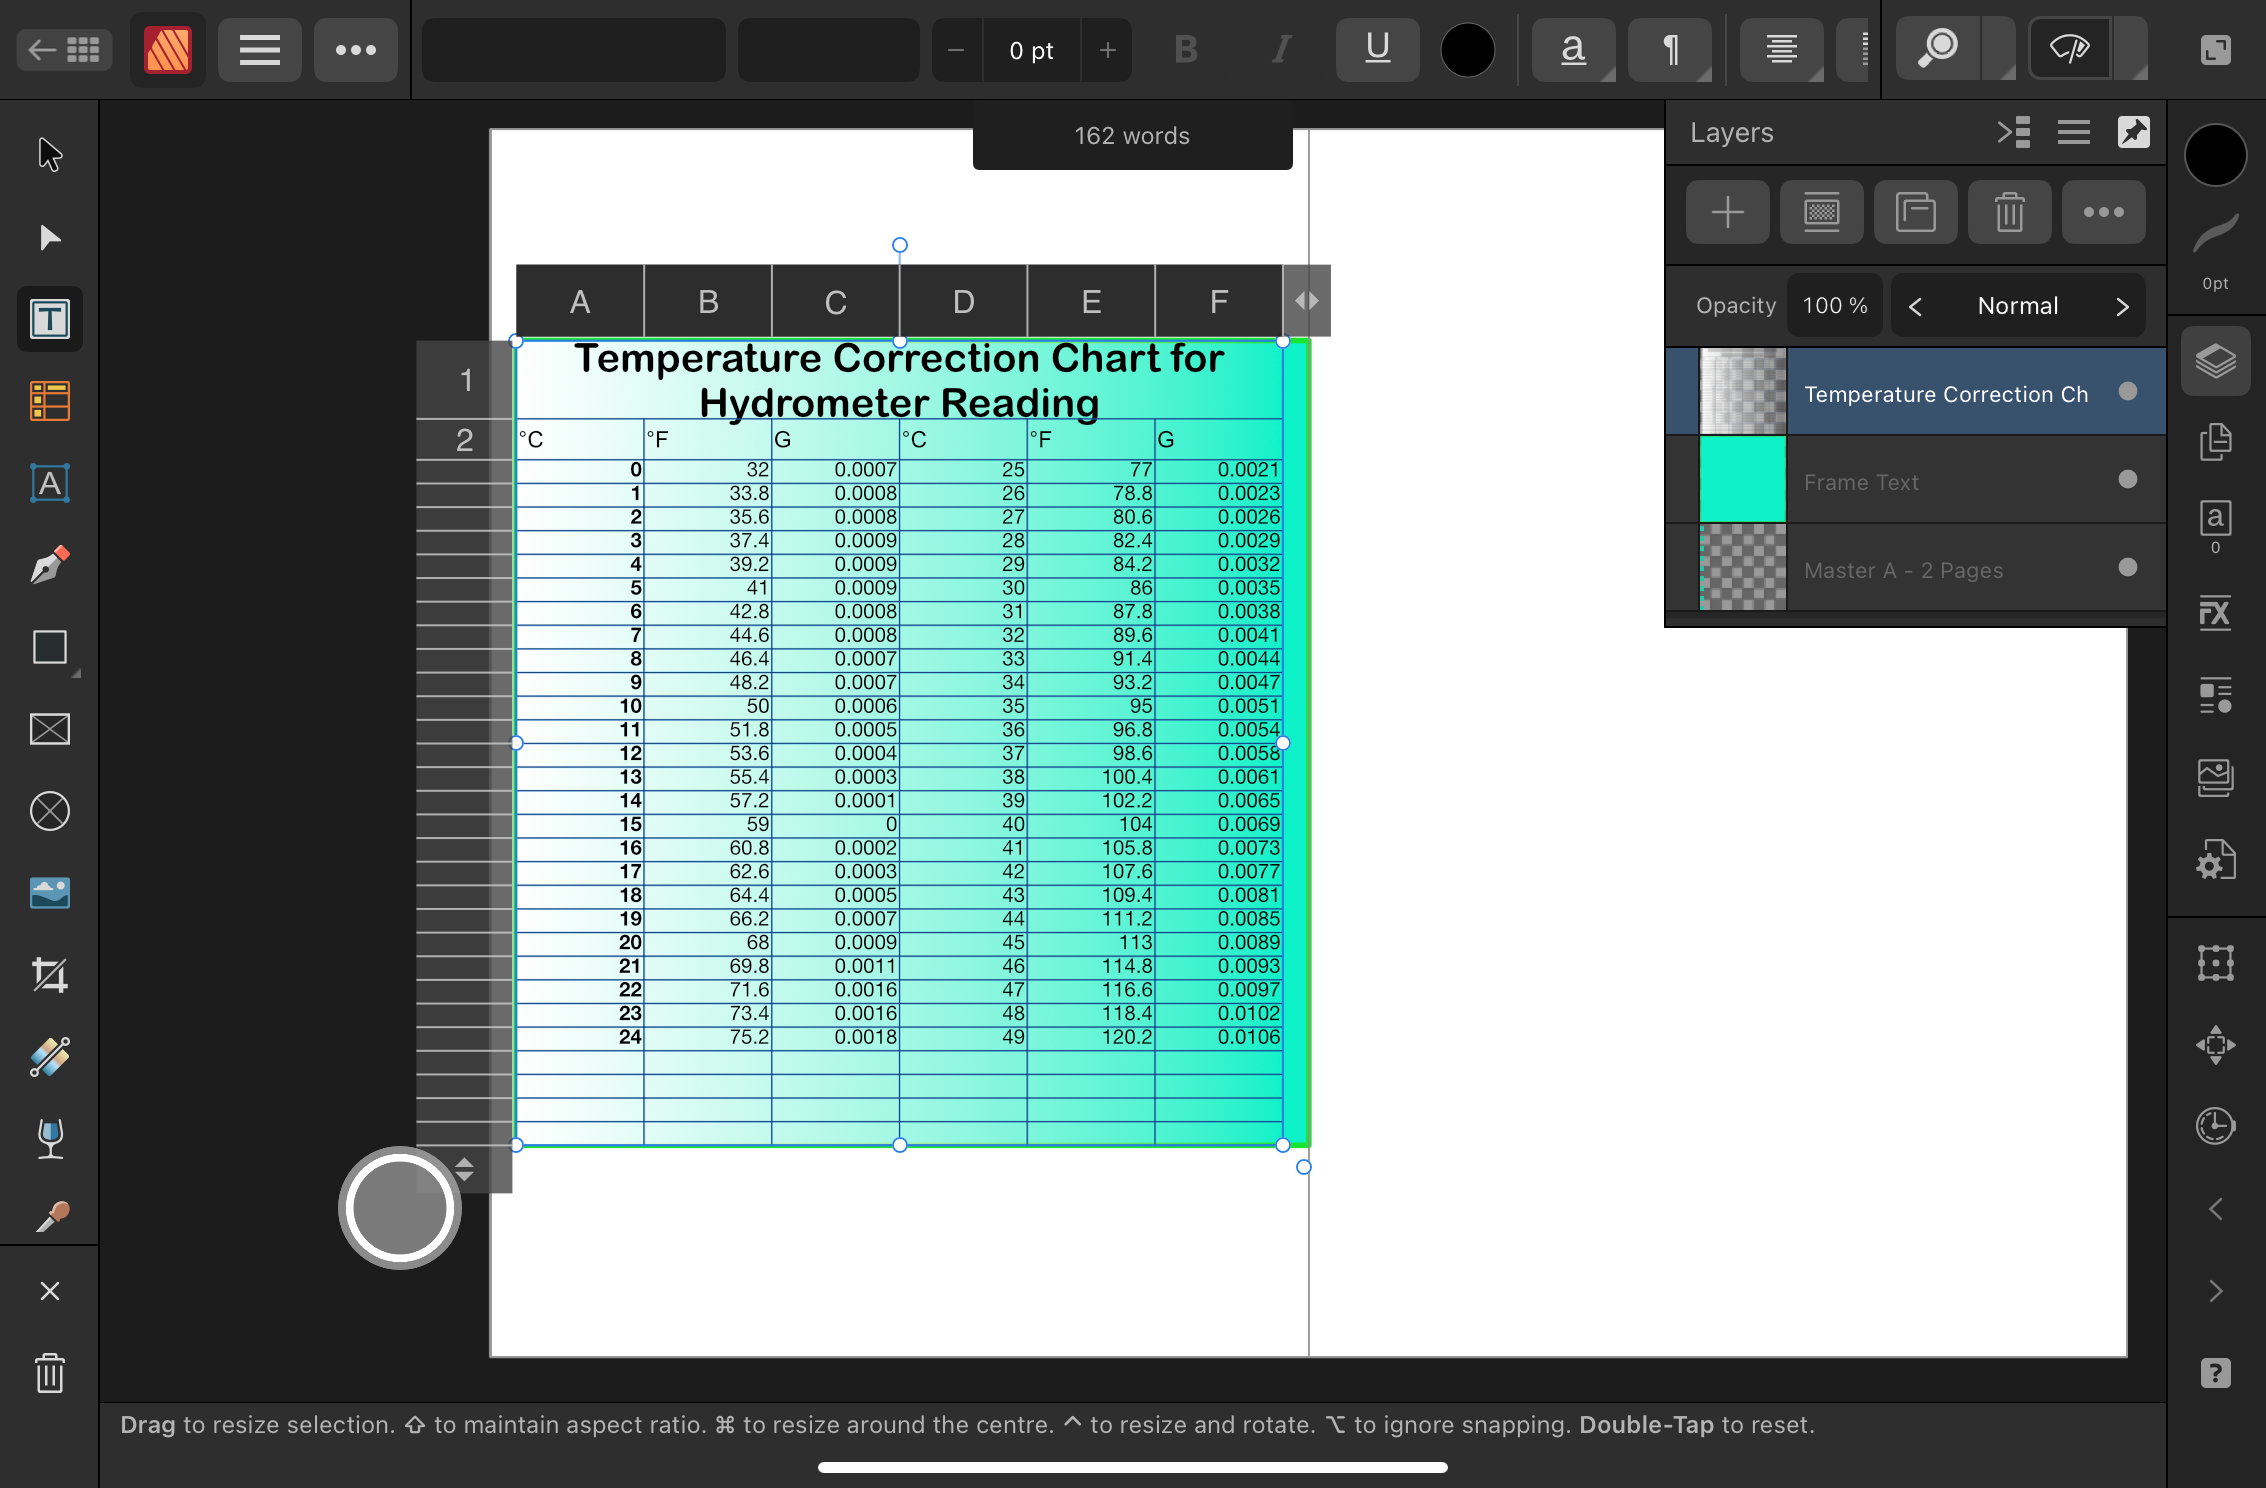Image resolution: width=2266 pixels, height=1488 pixels.
Task: Click the black text colour swatch
Action: click(1467, 50)
